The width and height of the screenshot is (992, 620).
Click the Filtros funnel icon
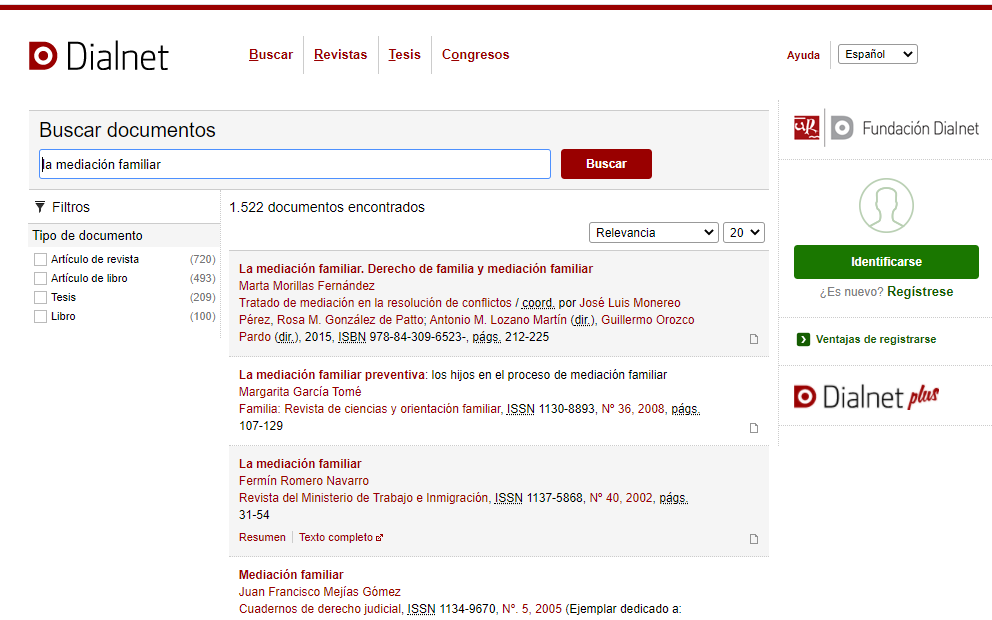click(x=40, y=207)
